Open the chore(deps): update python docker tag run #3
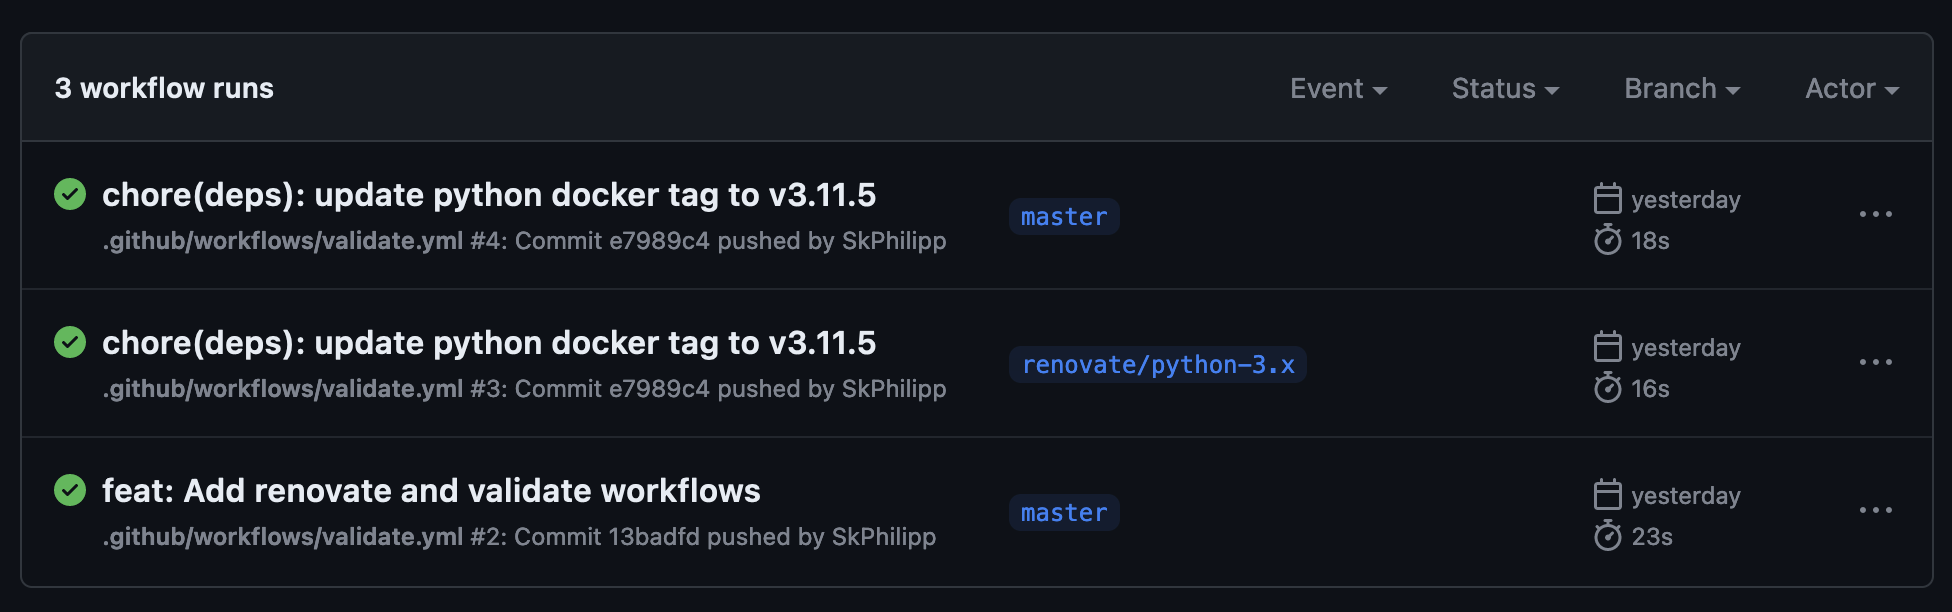 (x=490, y=343)
